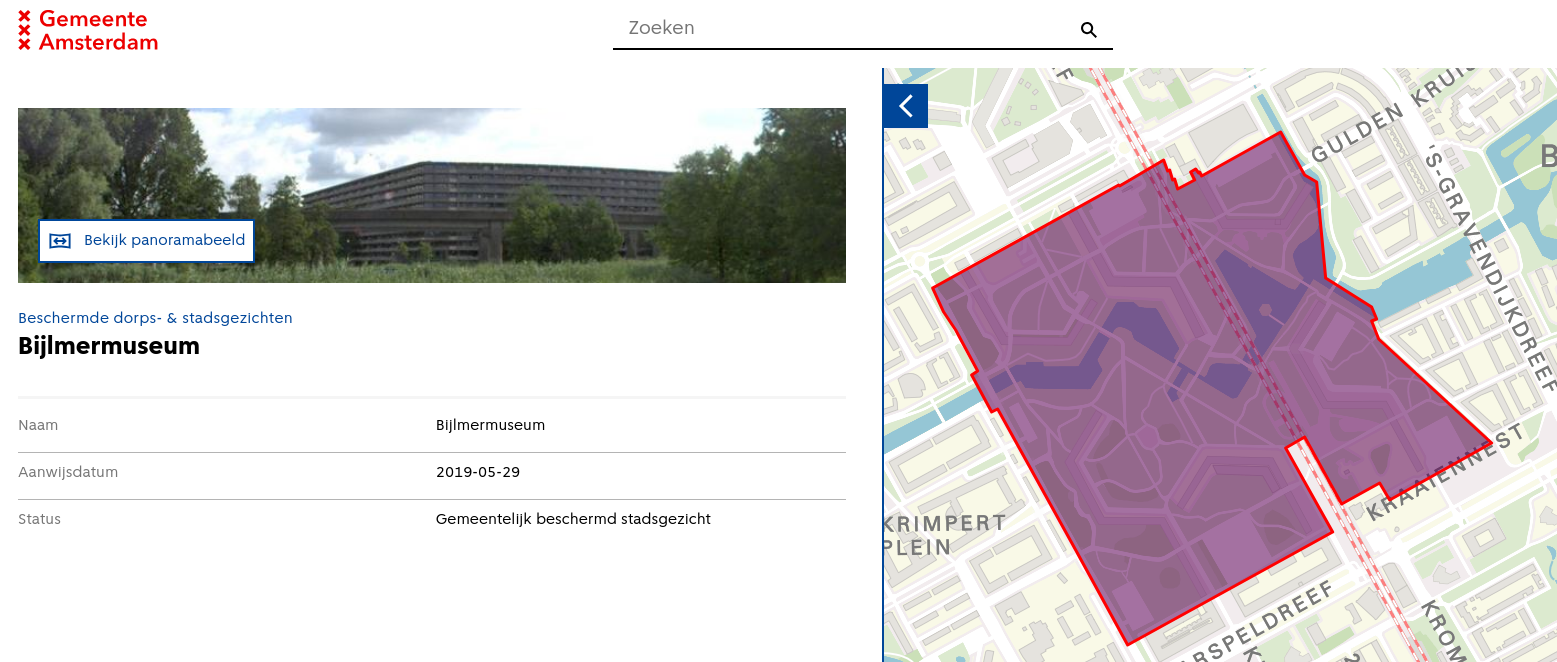This screenshot has height=662, width=1557.
Task: Click the Bijlmermuseum page heading
Action: point(109,347)
